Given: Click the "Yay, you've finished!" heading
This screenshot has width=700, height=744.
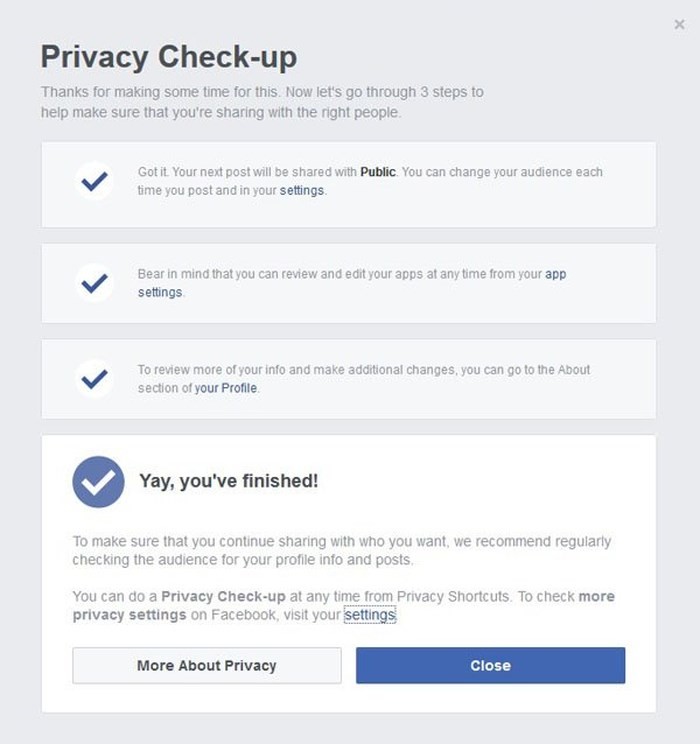Looking at the screenshot, I should coord(229,481).
